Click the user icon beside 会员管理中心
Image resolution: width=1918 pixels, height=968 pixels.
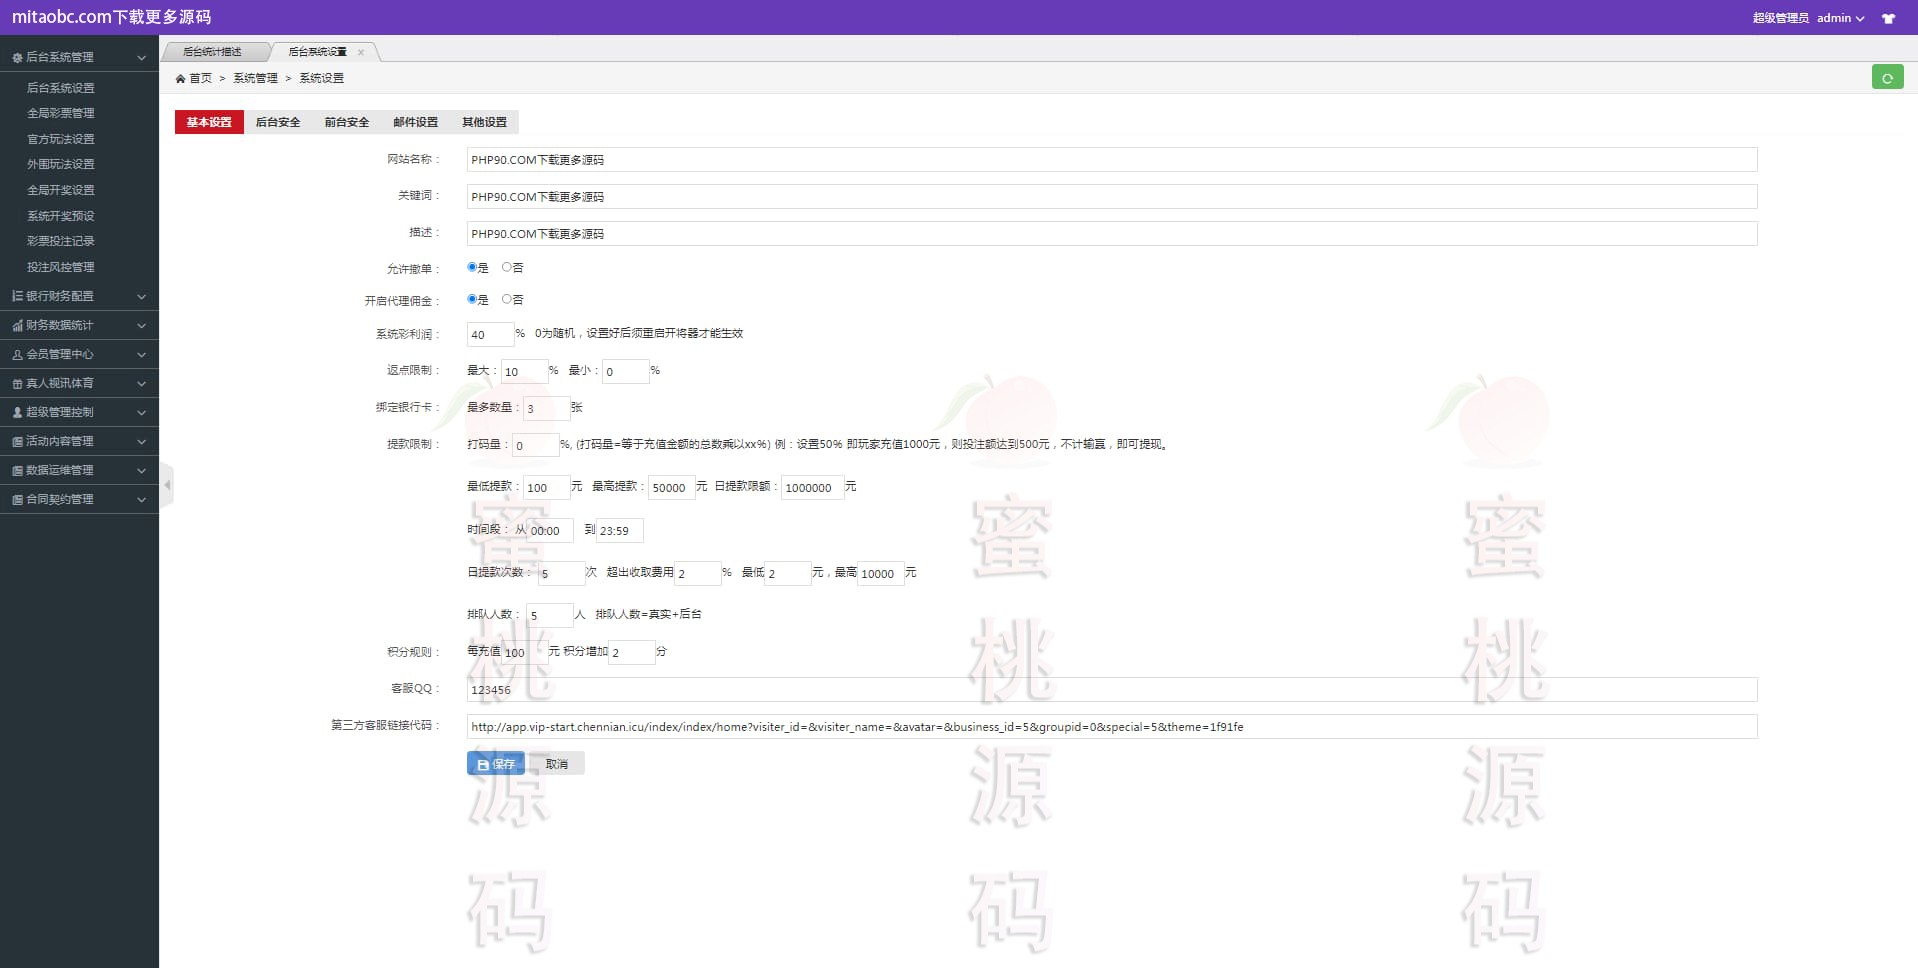[x=17, y=355]
